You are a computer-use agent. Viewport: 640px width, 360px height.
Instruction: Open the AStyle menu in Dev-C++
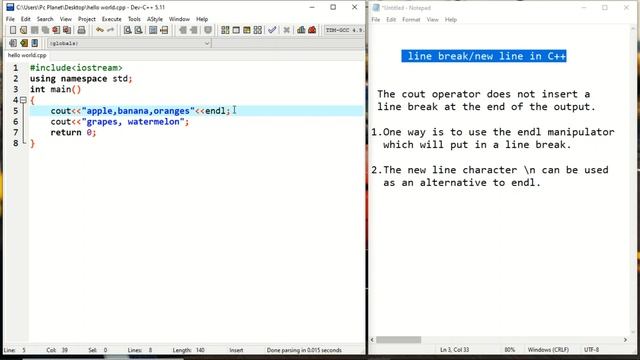pyautogui.click(x=155, y=19)
